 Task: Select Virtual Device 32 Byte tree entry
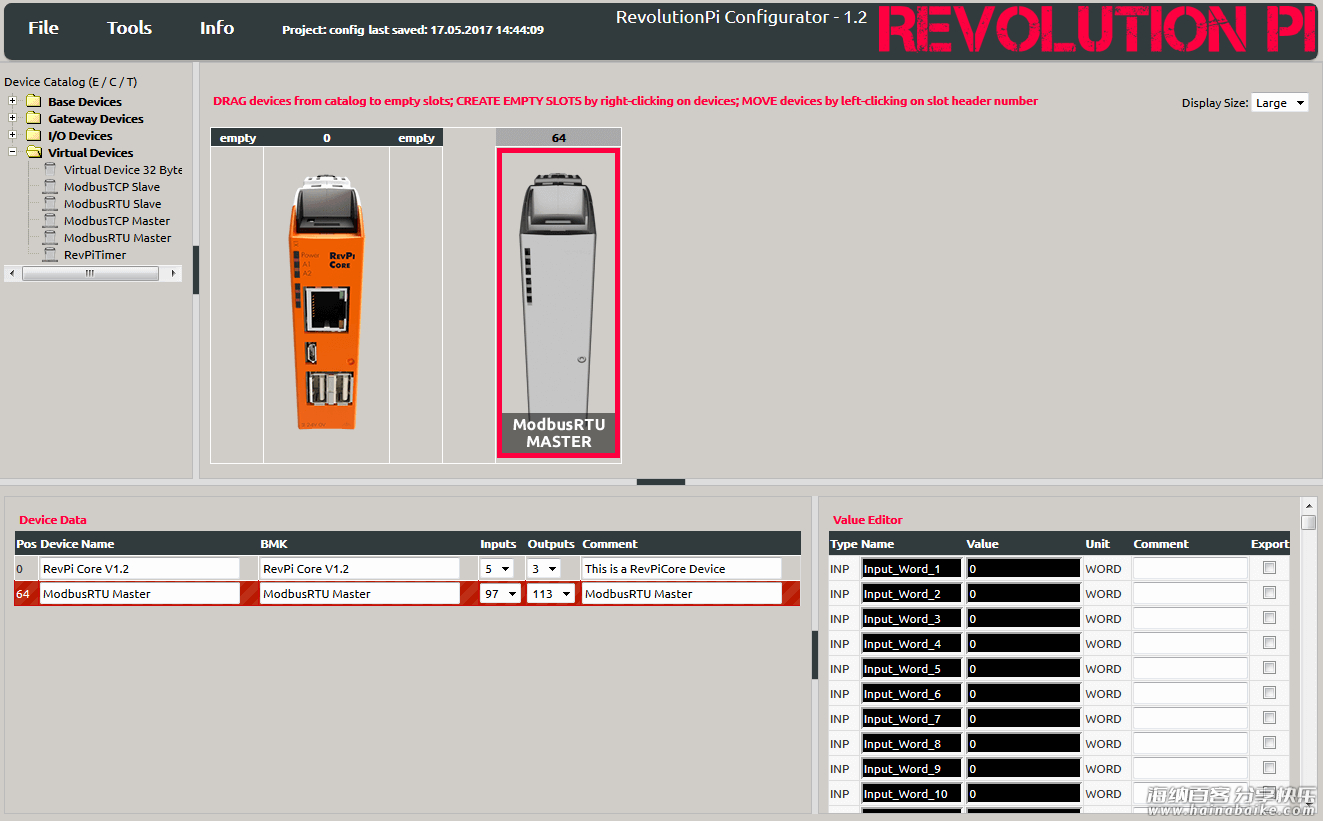pos(123,170)
